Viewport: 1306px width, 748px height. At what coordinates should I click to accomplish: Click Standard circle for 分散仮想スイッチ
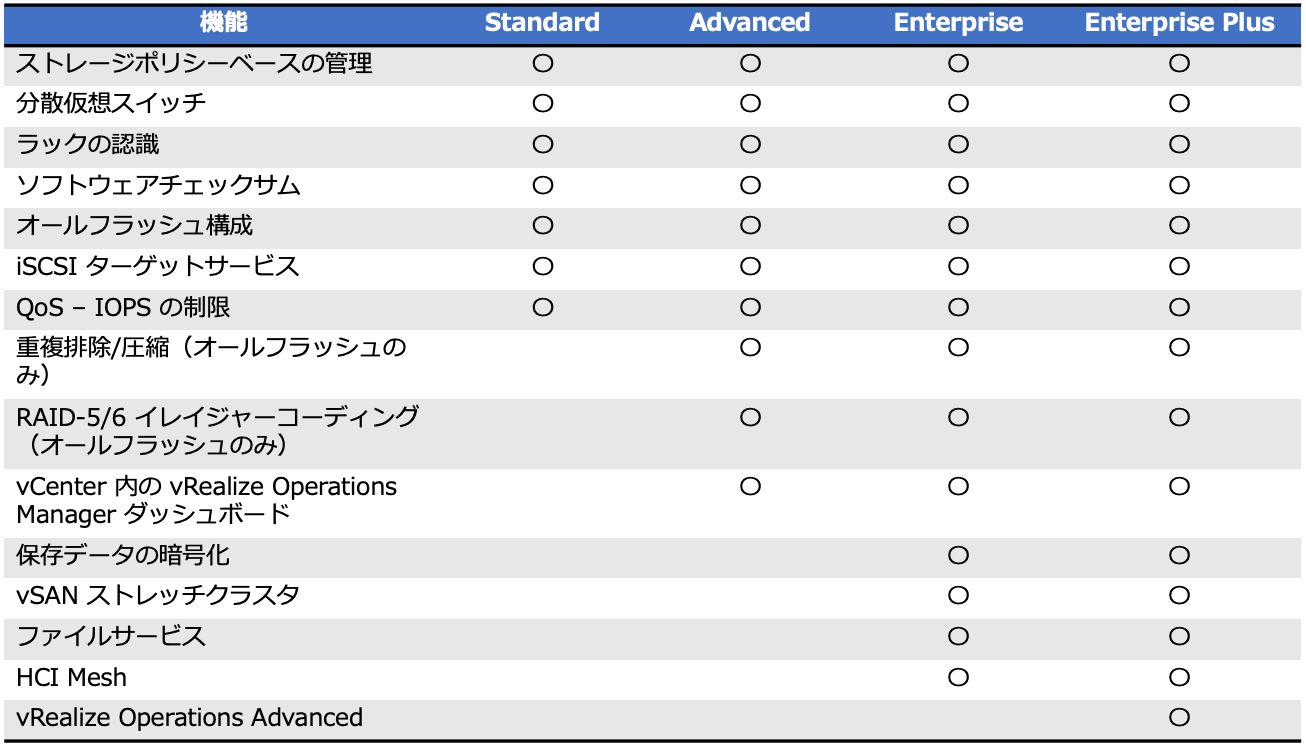point(542,103)
